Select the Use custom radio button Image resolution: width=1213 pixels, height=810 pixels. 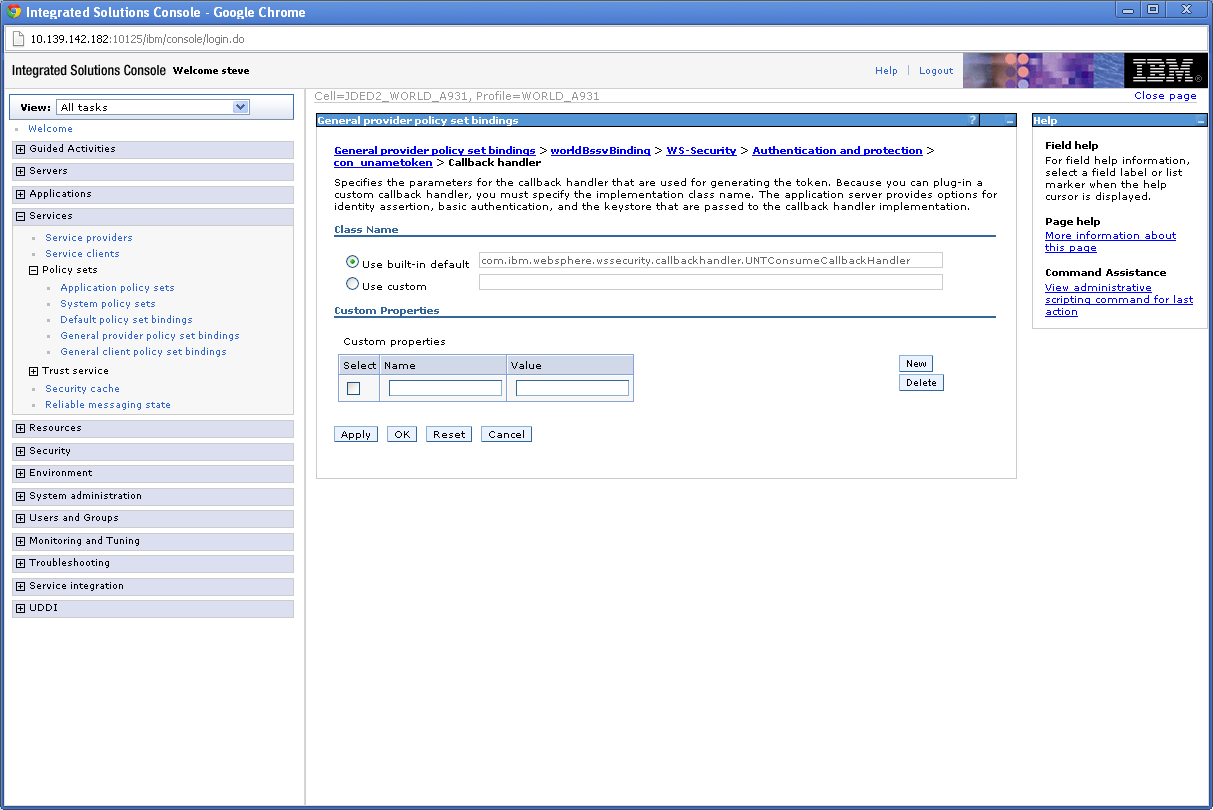point(352,284)
